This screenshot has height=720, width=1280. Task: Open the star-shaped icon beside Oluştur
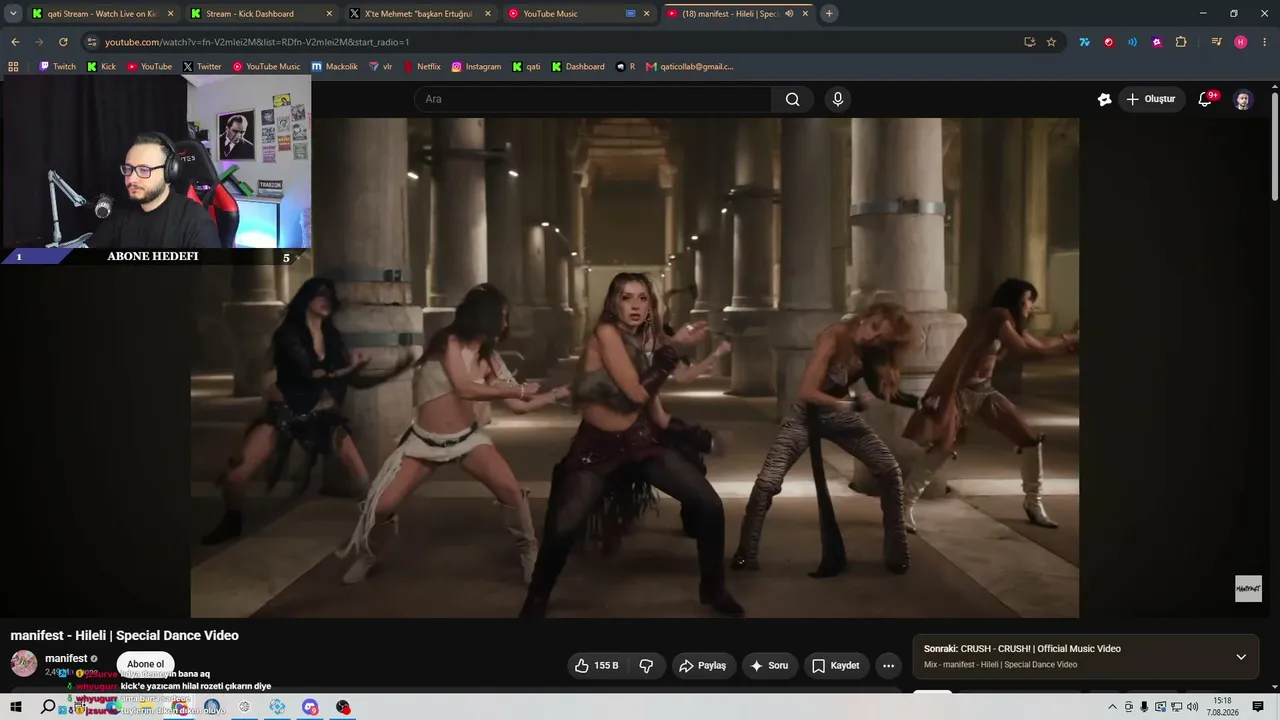1104,99
